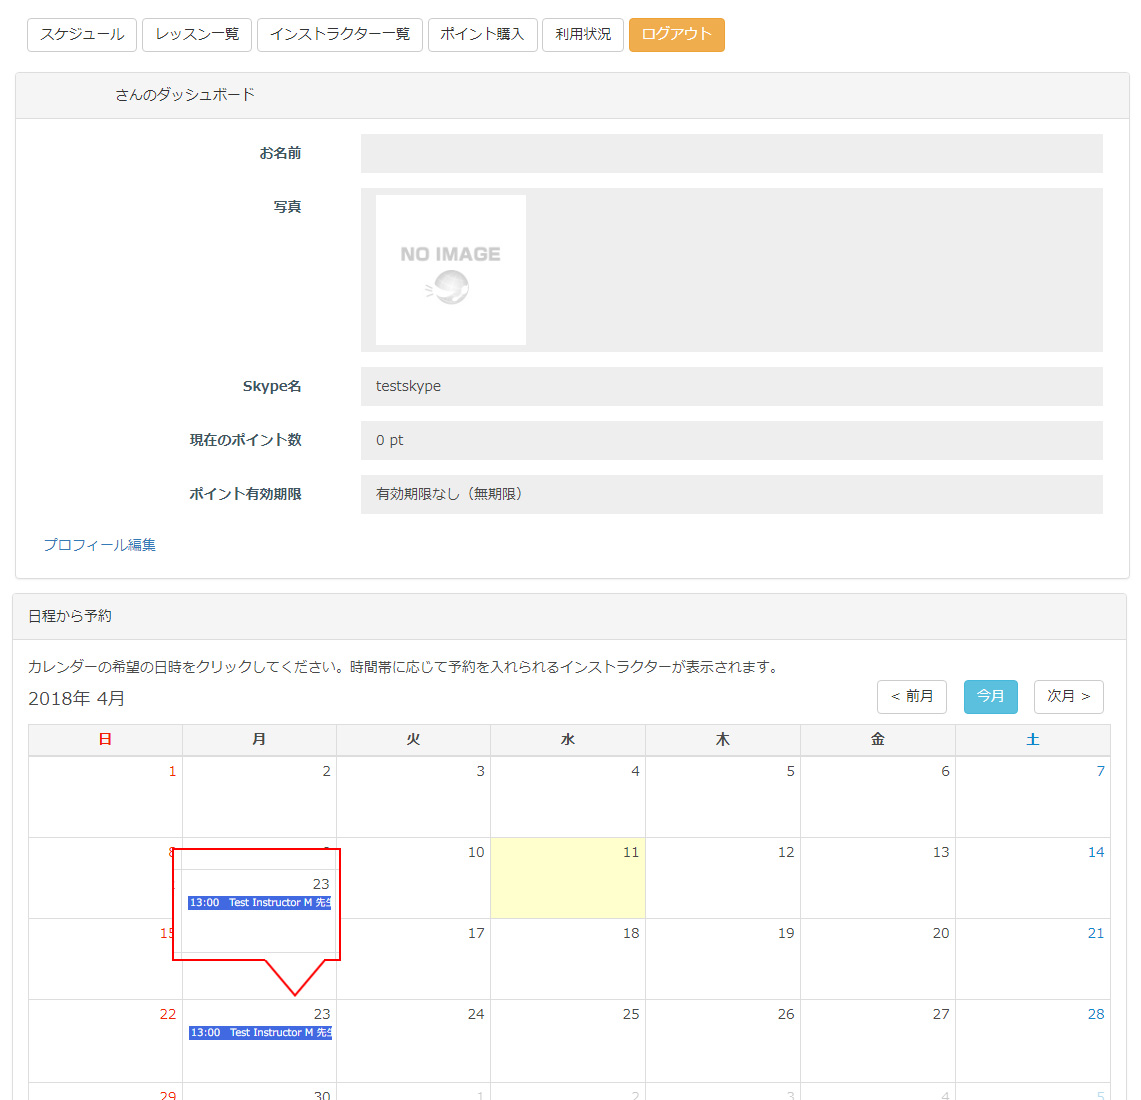Select April 25 on the calendar

tap(568, 1040)
